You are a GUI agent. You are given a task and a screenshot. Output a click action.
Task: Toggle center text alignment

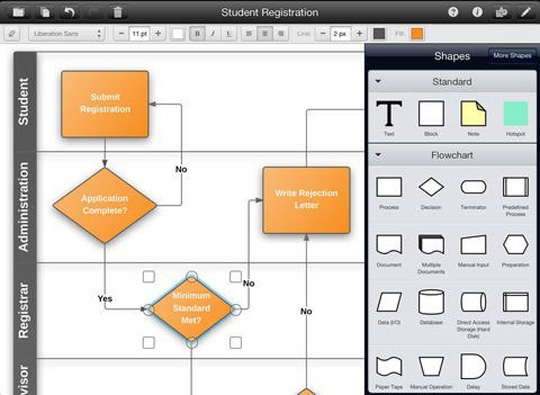click(265, 34)
